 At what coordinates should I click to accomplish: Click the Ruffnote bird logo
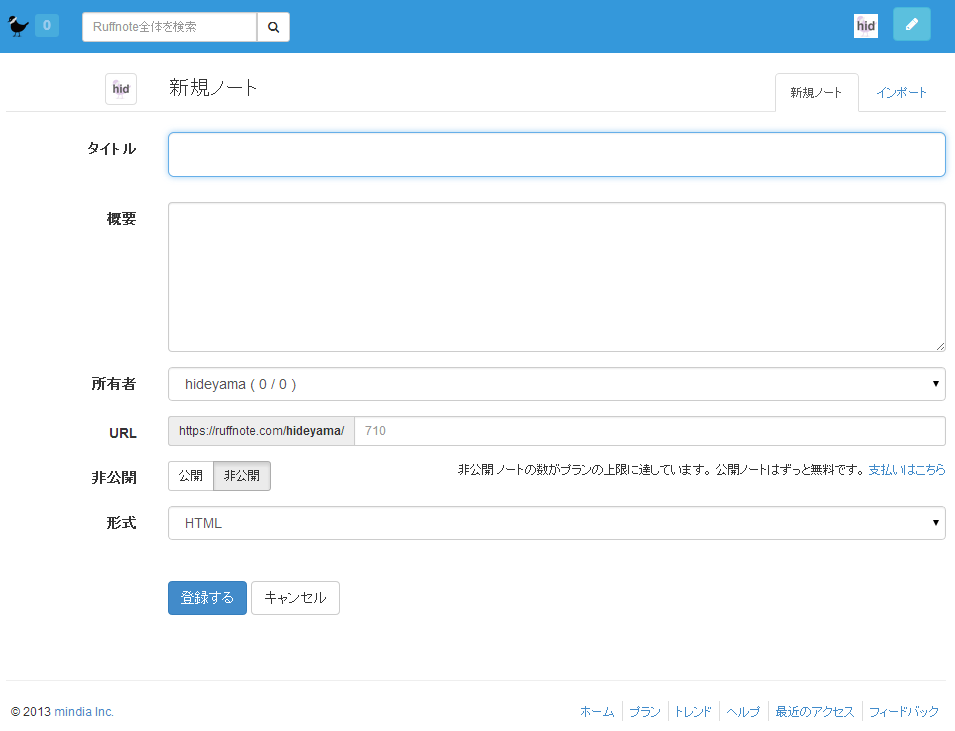(x=18, y=26)
